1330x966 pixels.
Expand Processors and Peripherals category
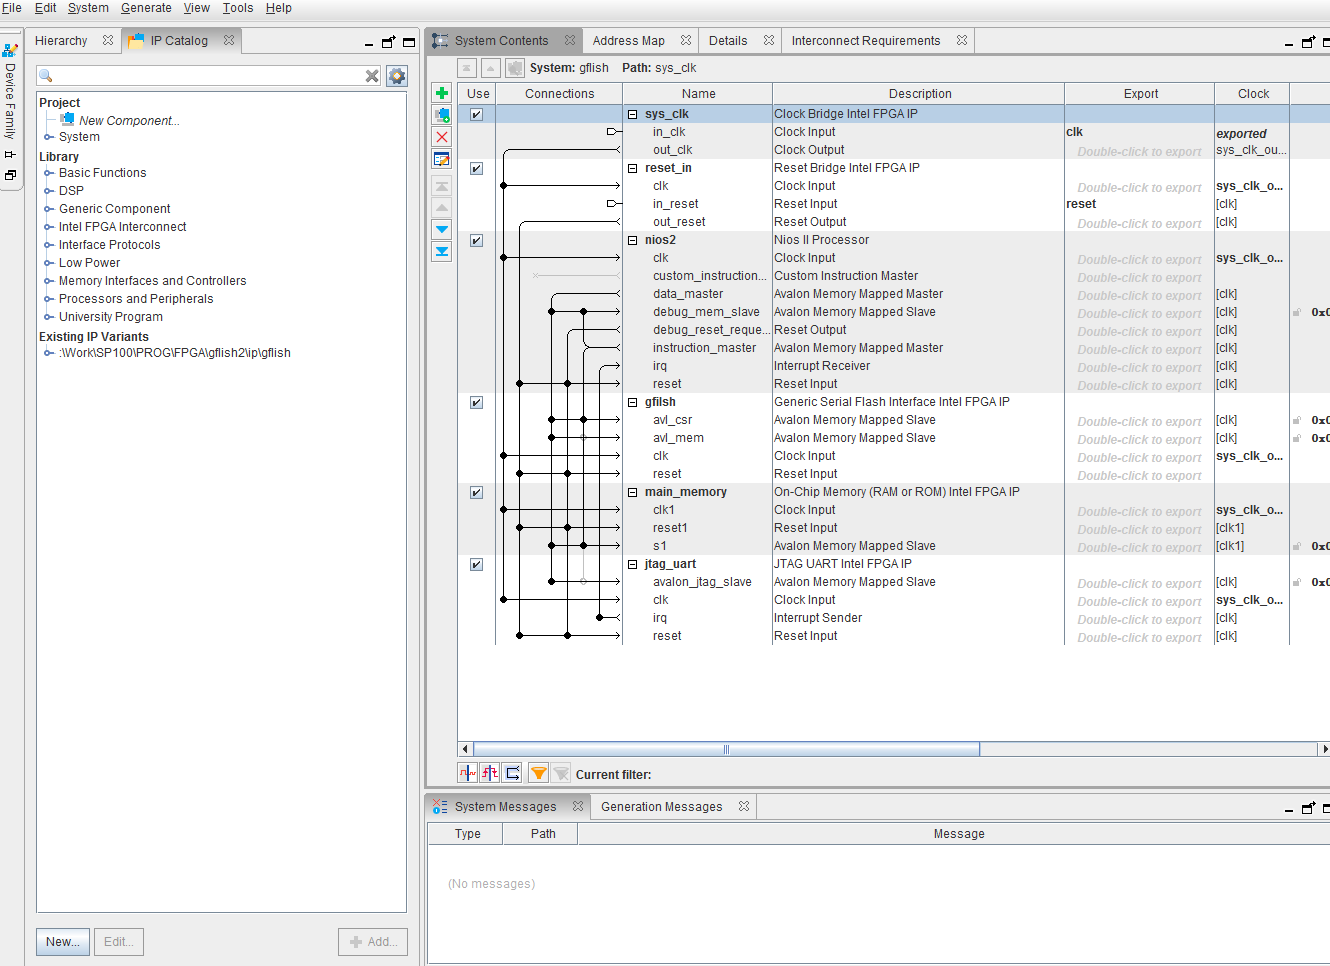pyautogui.click(x=48, y=299)
